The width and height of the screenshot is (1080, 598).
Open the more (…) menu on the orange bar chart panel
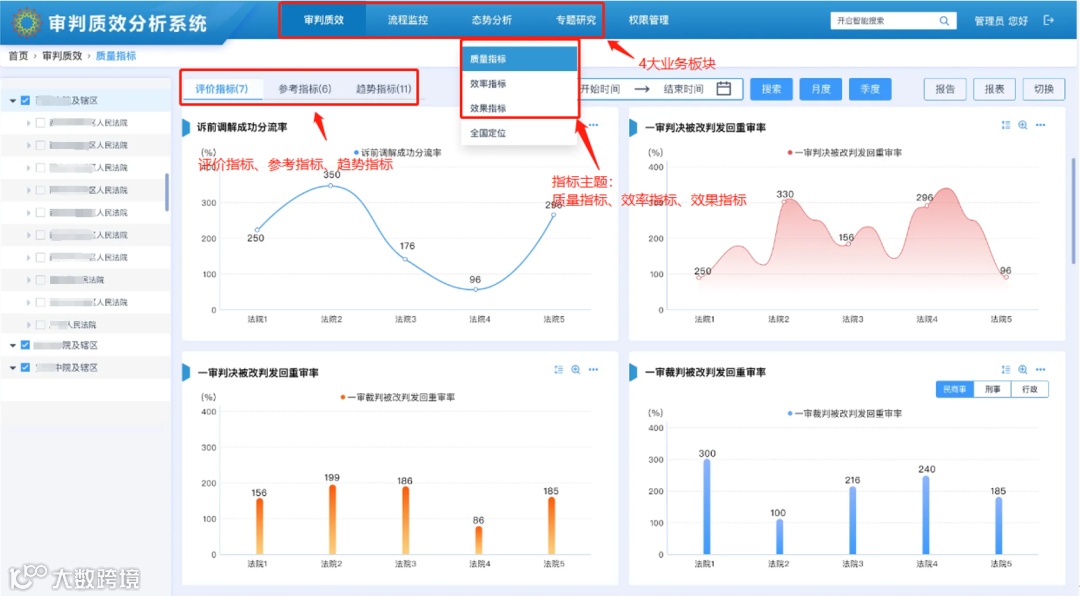tap(593, 370)
